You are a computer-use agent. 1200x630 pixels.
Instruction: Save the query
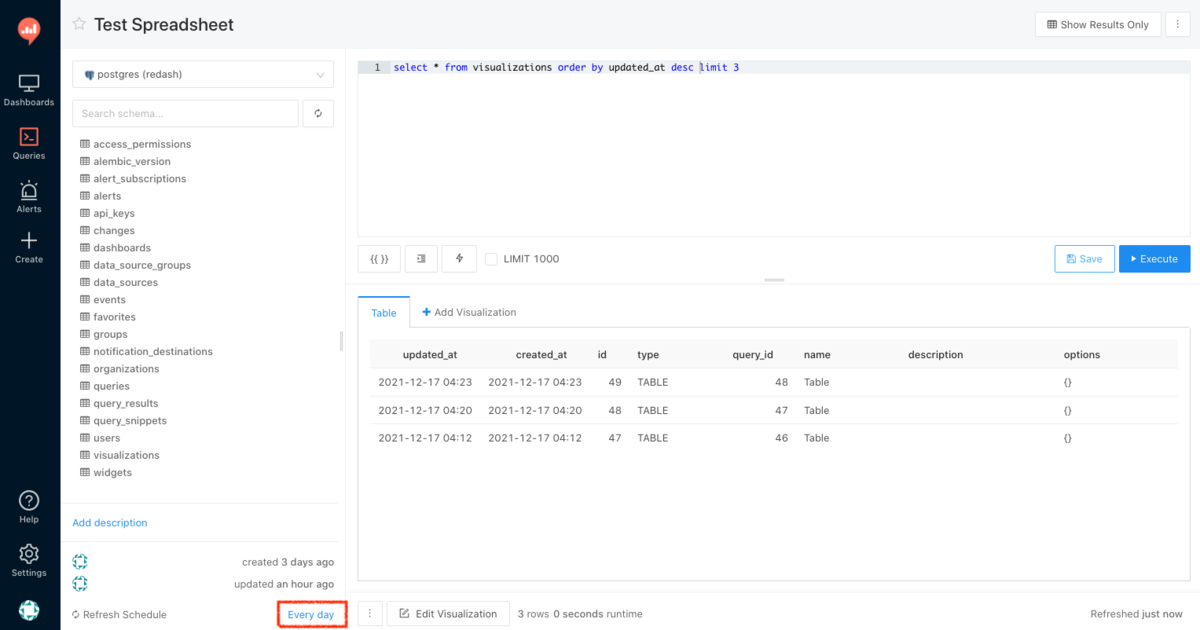(1084, 259)
